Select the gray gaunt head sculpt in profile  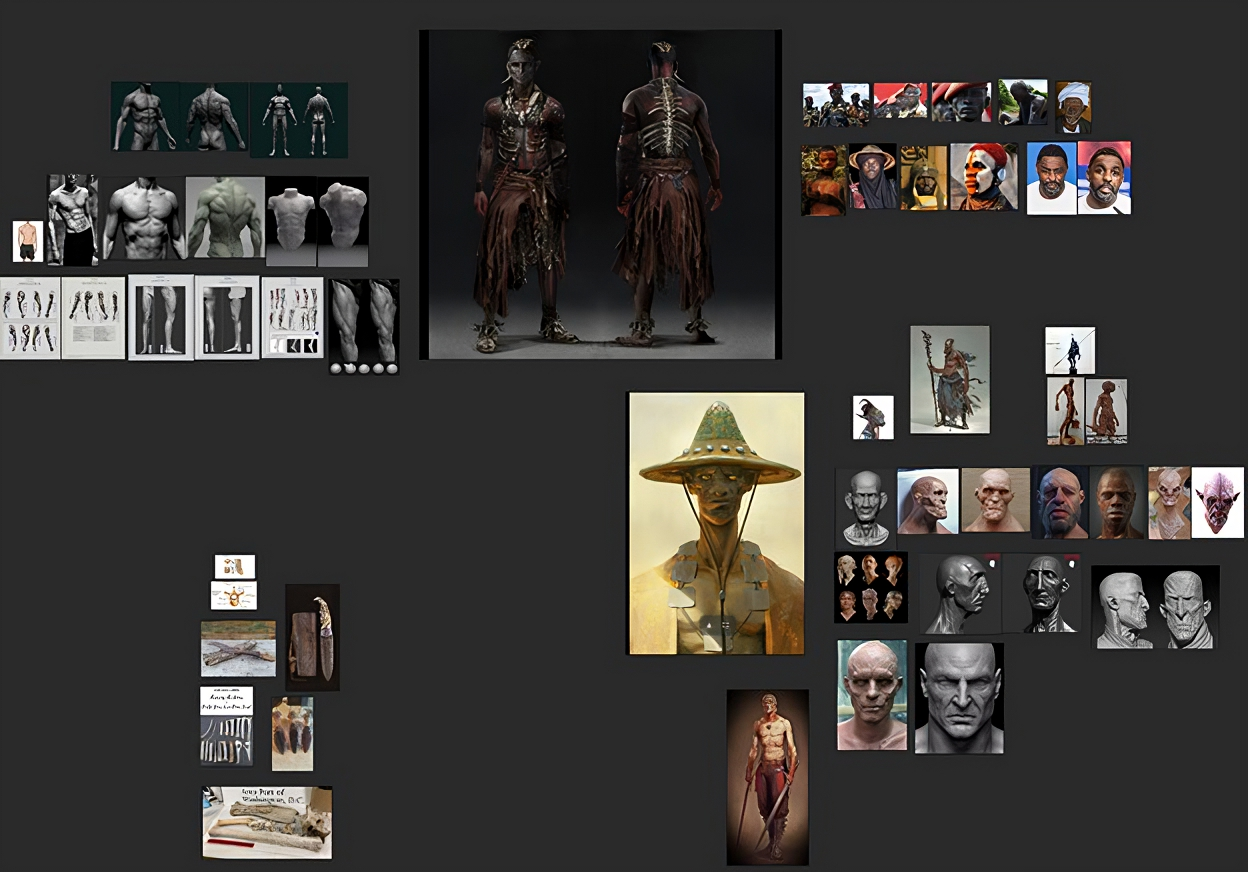click(x=960, y=593)
